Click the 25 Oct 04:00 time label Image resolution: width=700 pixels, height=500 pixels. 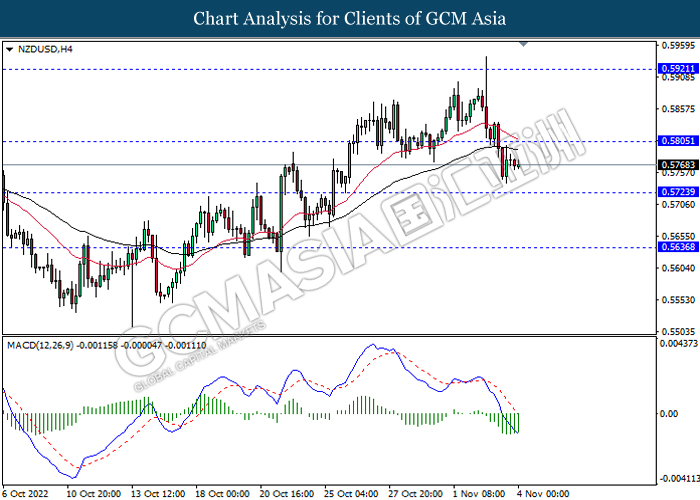[x=351, y=494]
